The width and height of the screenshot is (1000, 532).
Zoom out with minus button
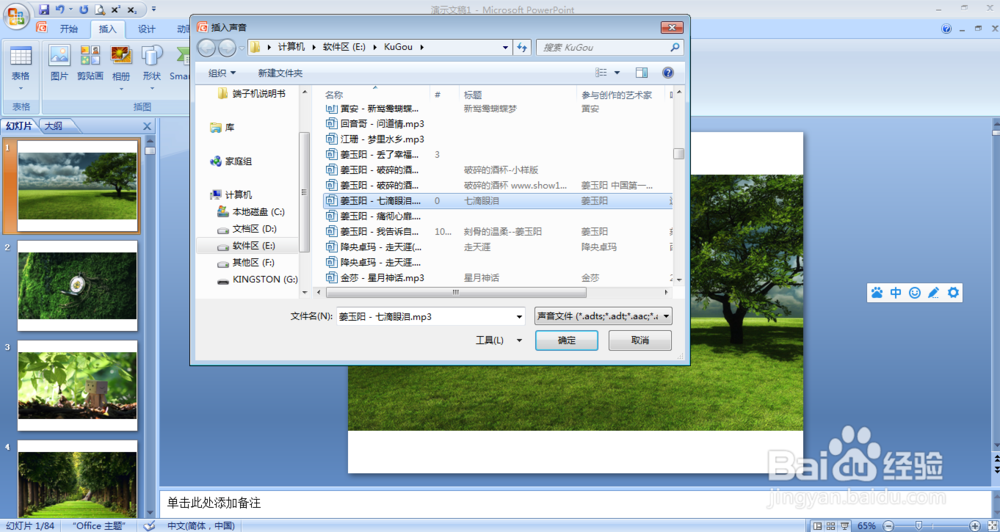click(x=888, y=526)
